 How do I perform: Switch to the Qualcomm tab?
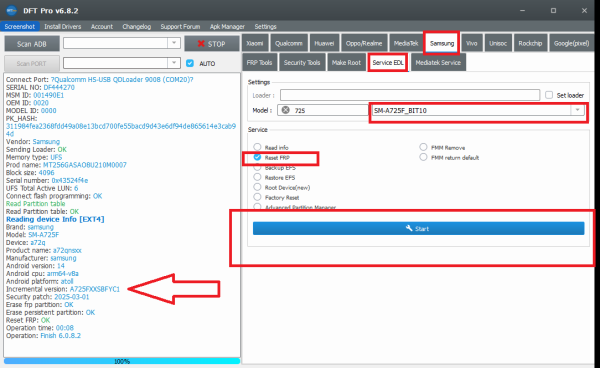pos(289,43)
